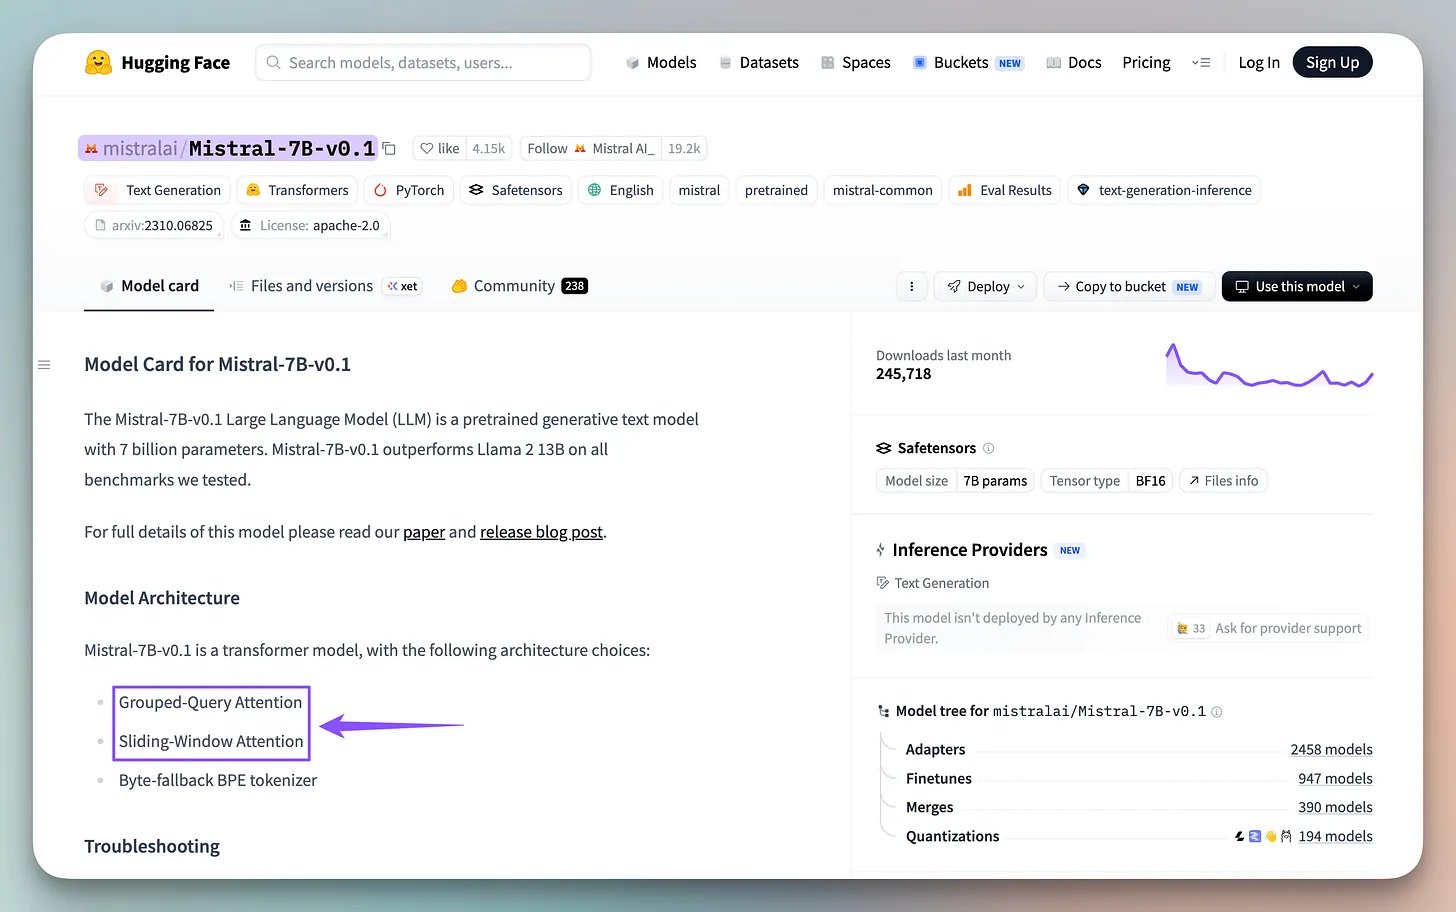Image resolution: width=1456 pixels, height=912 pixels.
Task: Click the Tensor type BF16 badge
Action: tap(1107, 481)
